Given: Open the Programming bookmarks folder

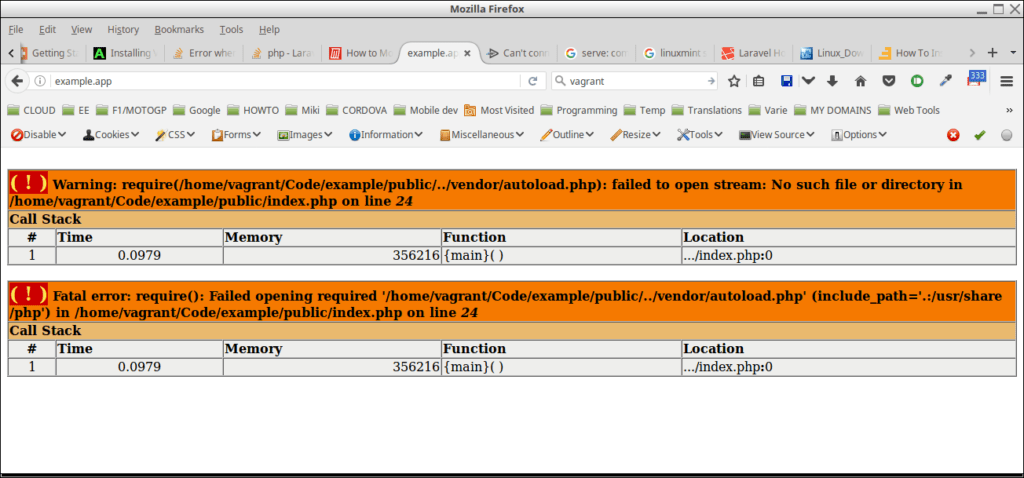Looking at the screenshot, I should click(x=578, y=110).
